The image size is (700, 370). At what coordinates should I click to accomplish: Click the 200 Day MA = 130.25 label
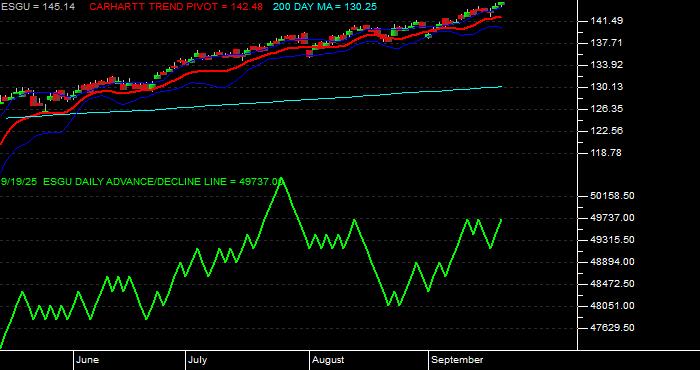point(325,7)
